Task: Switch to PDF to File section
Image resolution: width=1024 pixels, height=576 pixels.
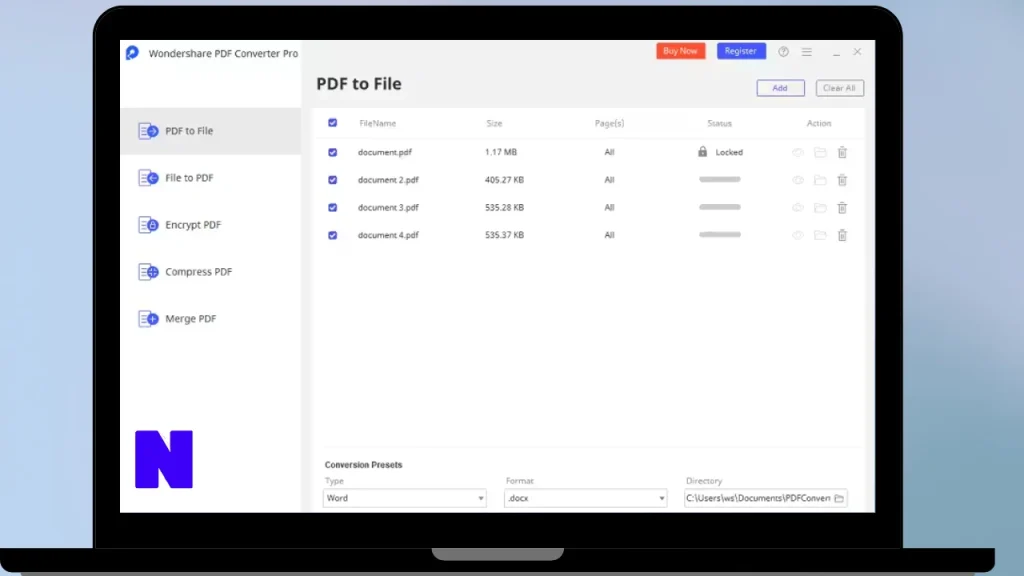Action: [211, 131]
